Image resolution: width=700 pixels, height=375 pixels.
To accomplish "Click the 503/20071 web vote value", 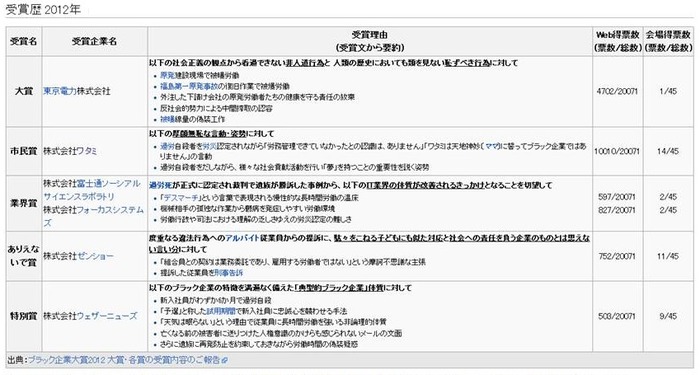I will tap(618, 316).
